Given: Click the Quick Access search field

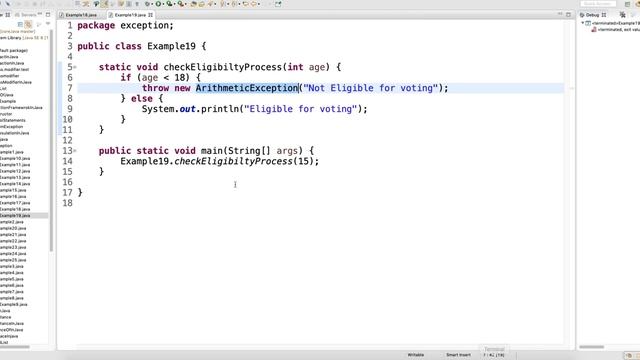Looking at the screenshot, I should click(x=598, y=4).
